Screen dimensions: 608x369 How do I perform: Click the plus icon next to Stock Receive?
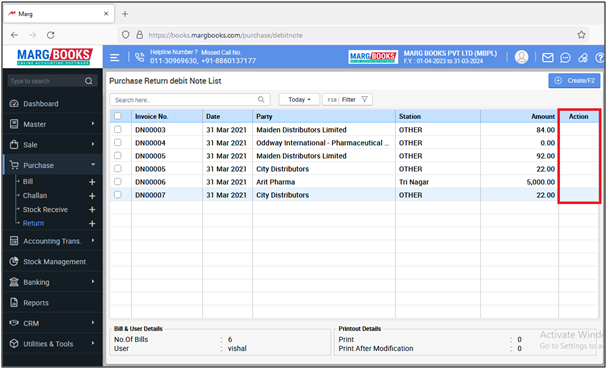coord(92,210)
